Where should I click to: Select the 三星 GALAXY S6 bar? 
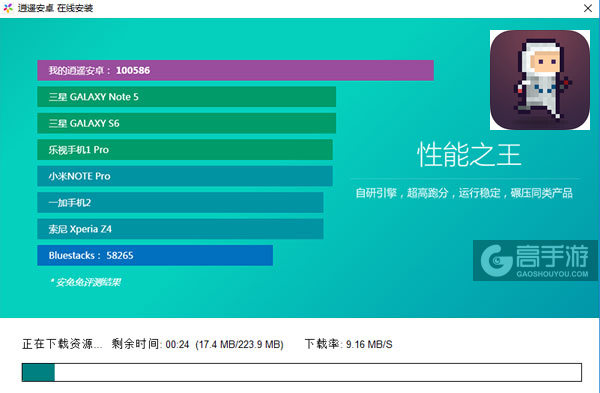(x=186, y=123)
